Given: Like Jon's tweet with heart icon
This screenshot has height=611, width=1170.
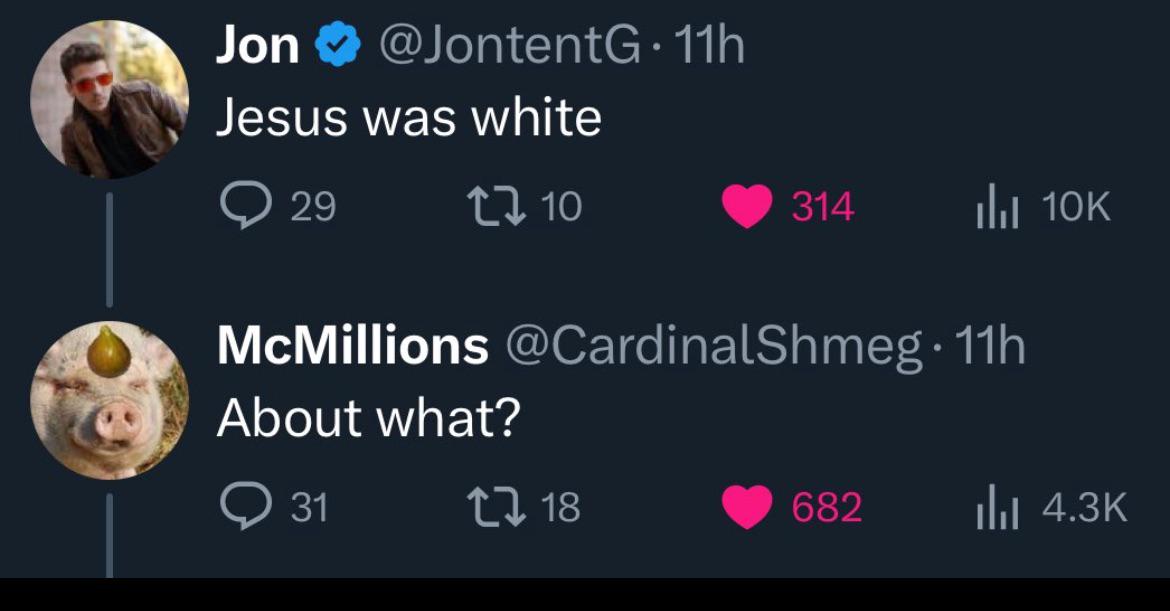Looking at the screenshot, I should click(747, 207).
